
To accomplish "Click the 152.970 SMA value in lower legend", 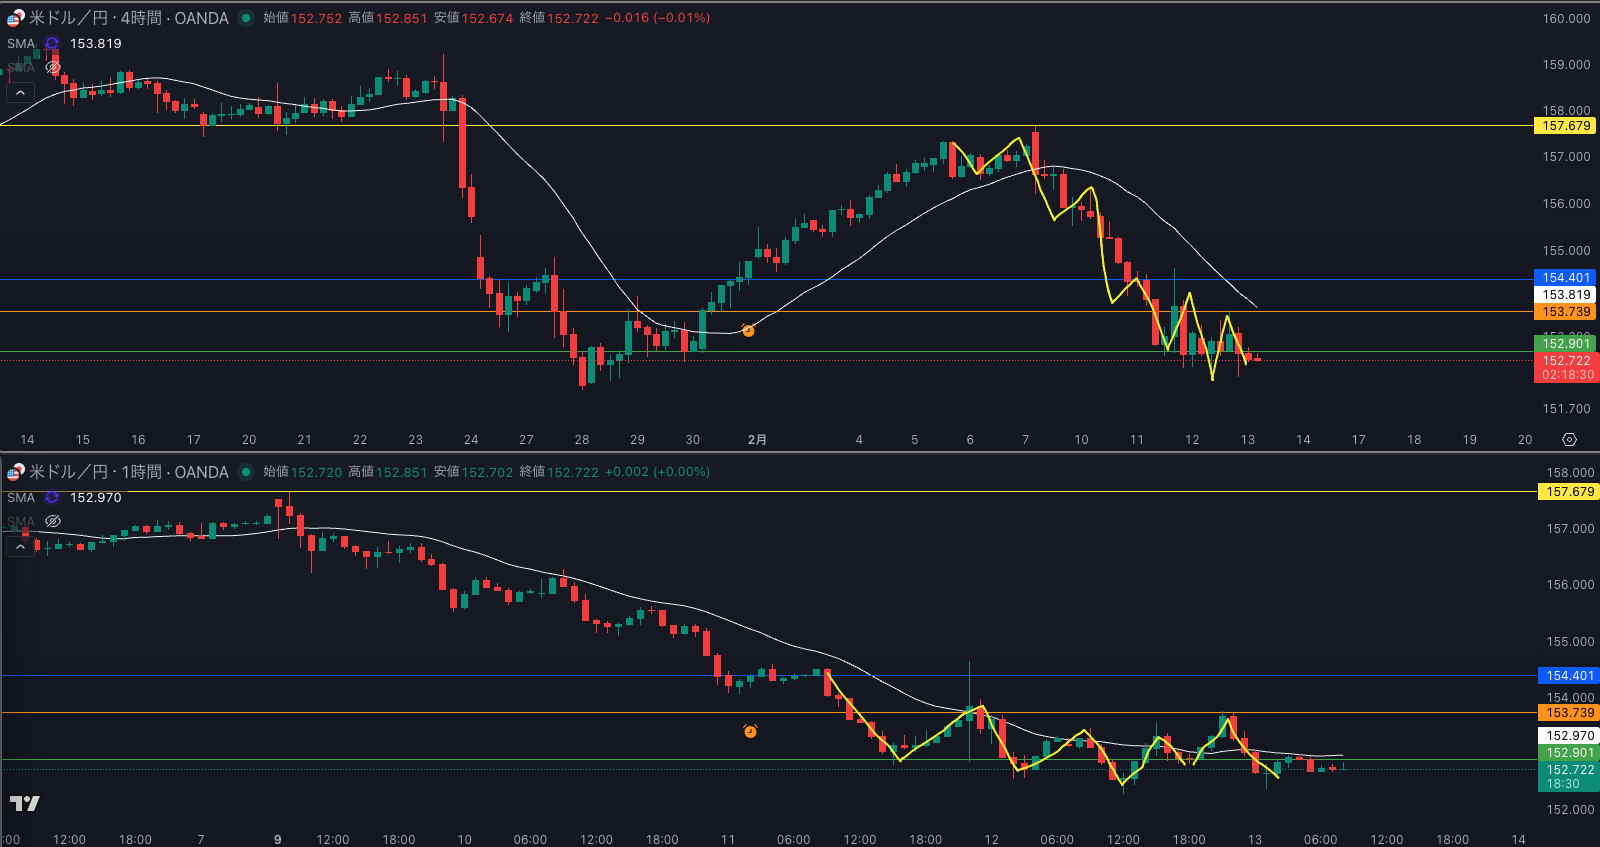I will 95,498.
